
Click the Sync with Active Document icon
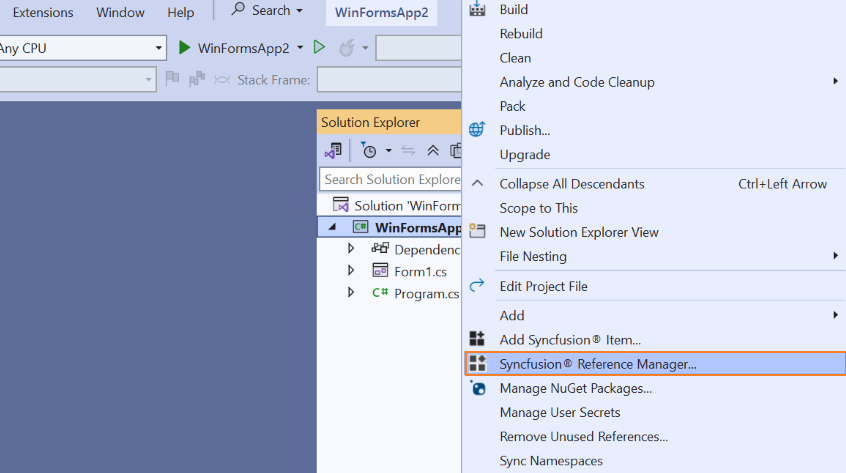click(x=408, y=151)
